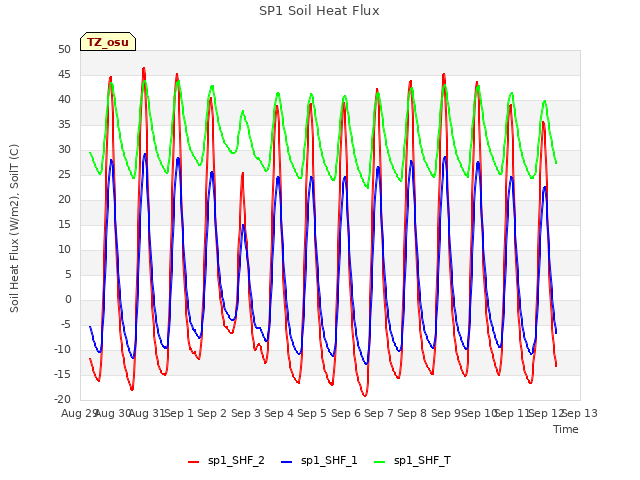Select the sp1_SHF_2 legend entry

[226, 461]
